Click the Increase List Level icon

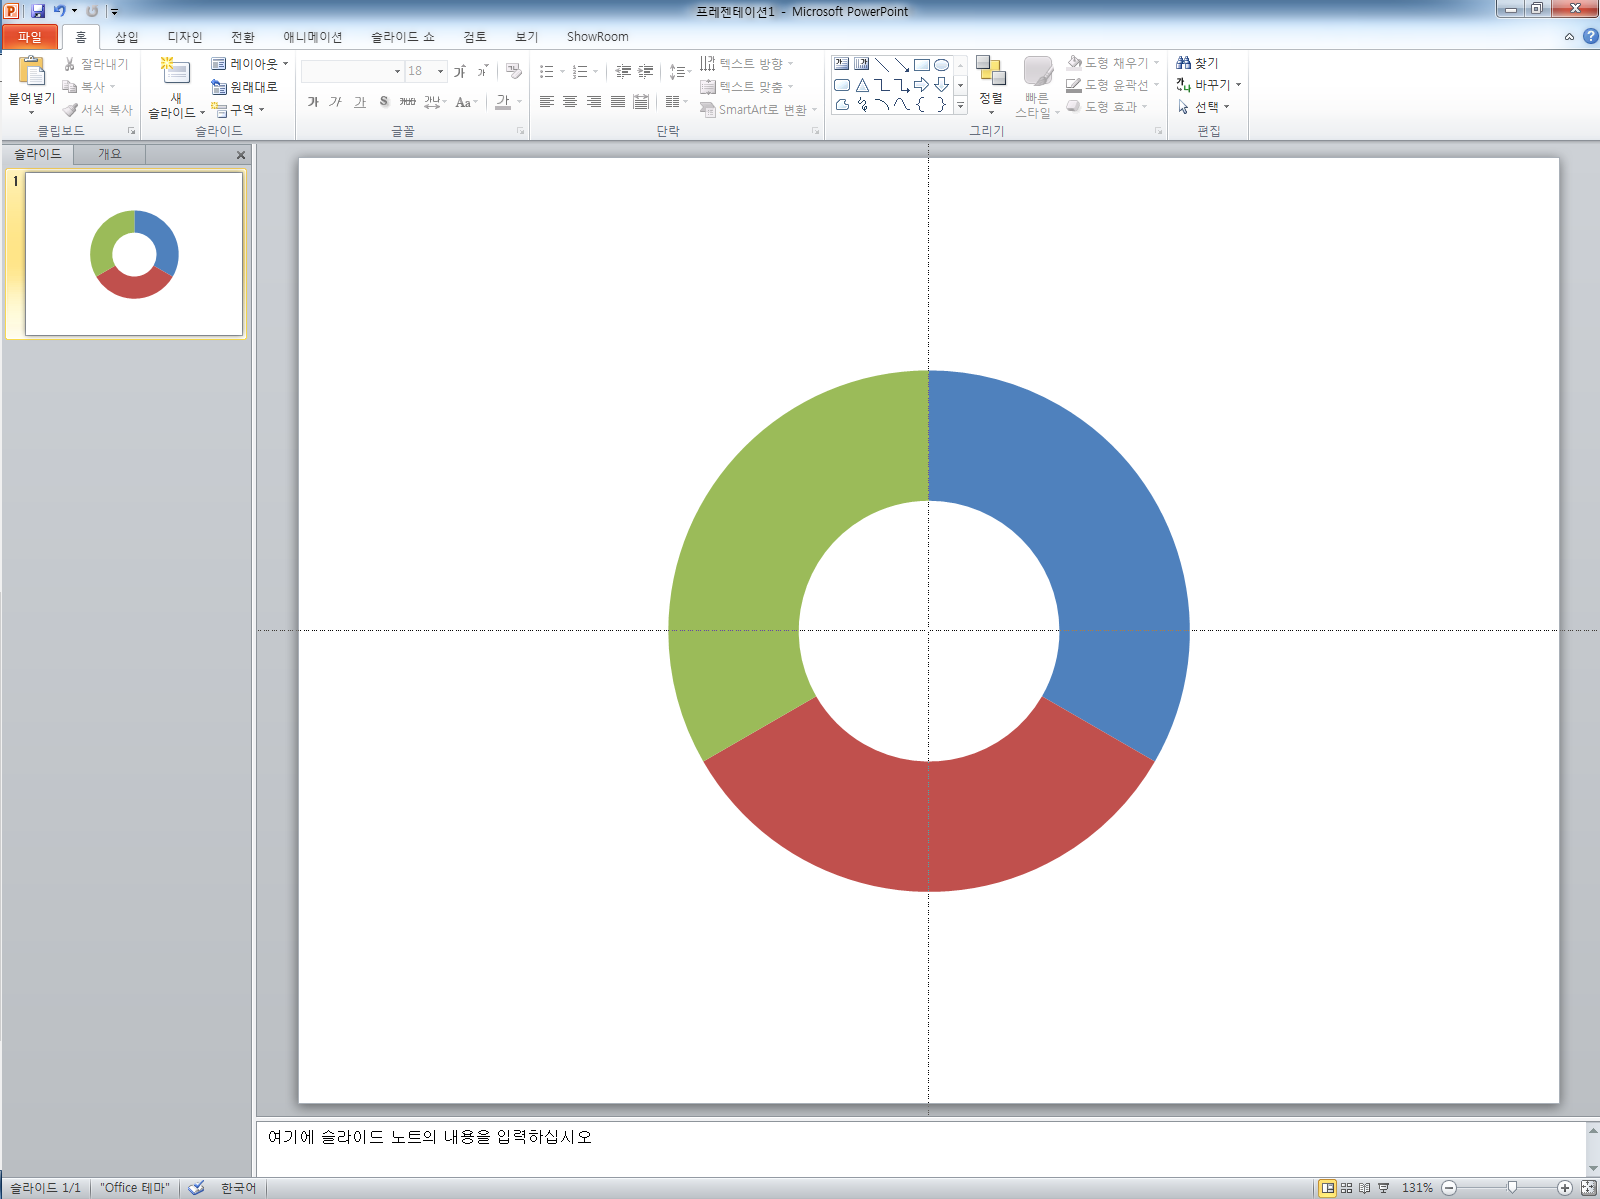click(x=646, y=71)
